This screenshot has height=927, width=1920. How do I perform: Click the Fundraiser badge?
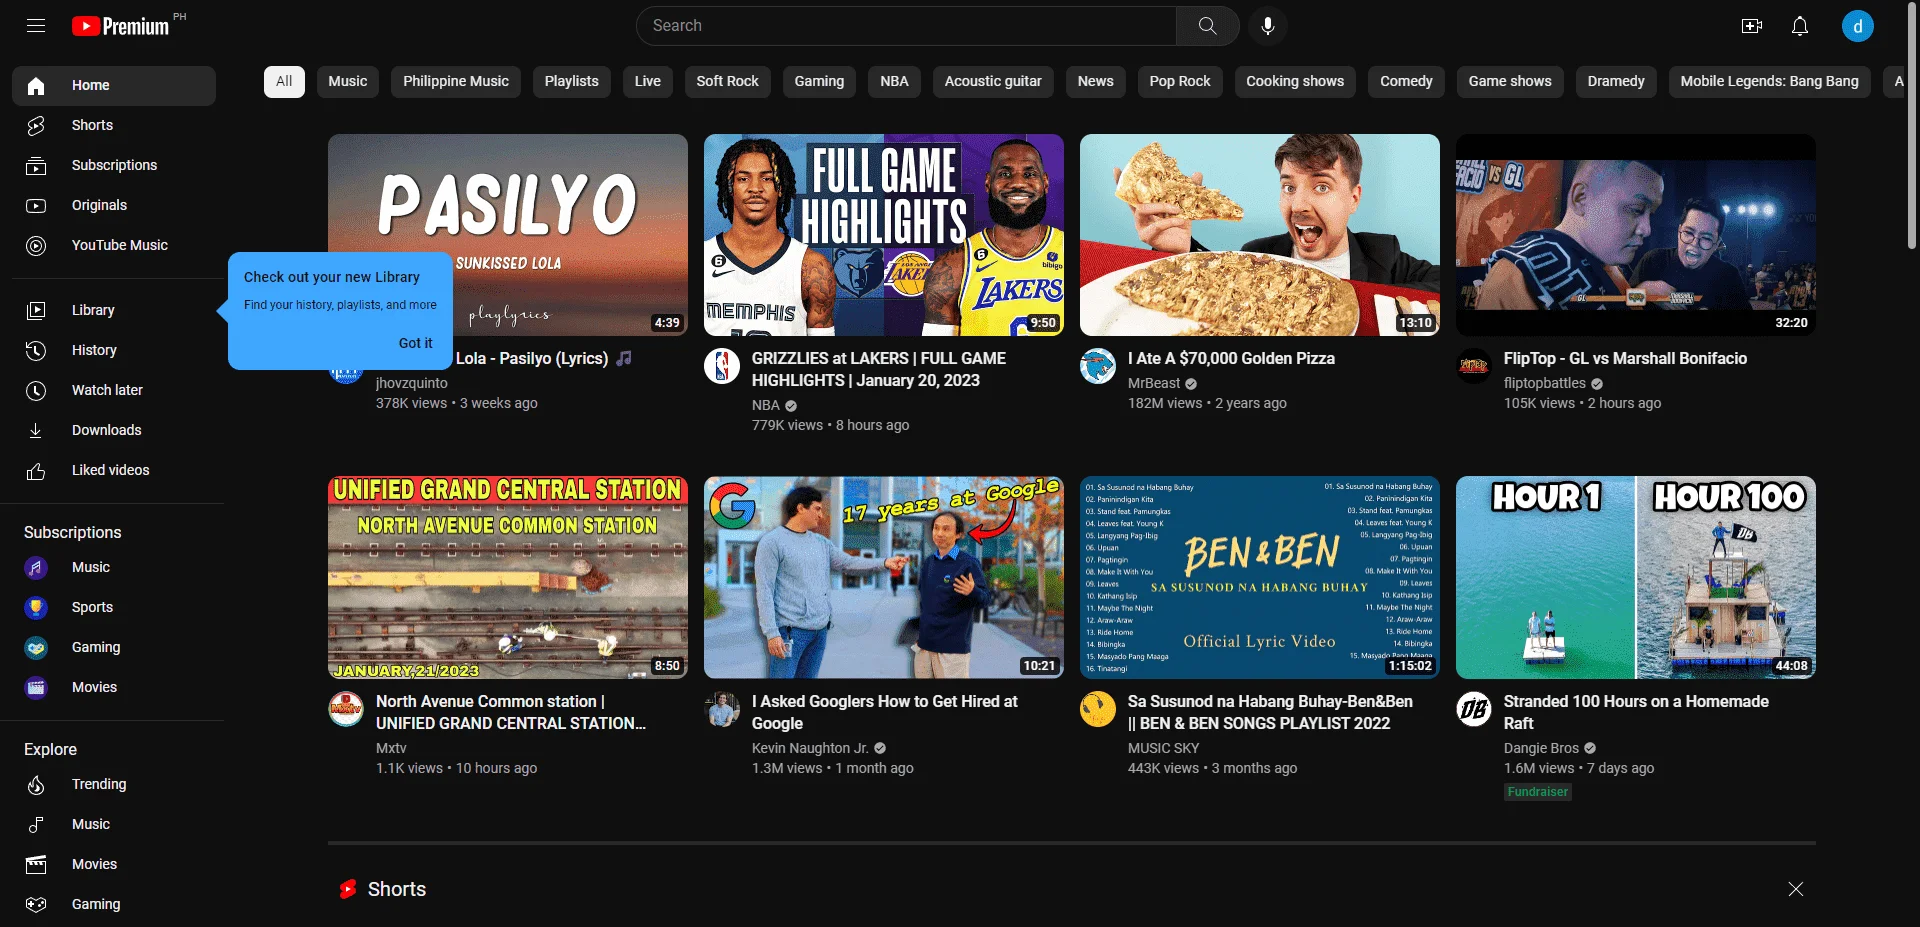pyautogui.click(x=1538, y=792)
